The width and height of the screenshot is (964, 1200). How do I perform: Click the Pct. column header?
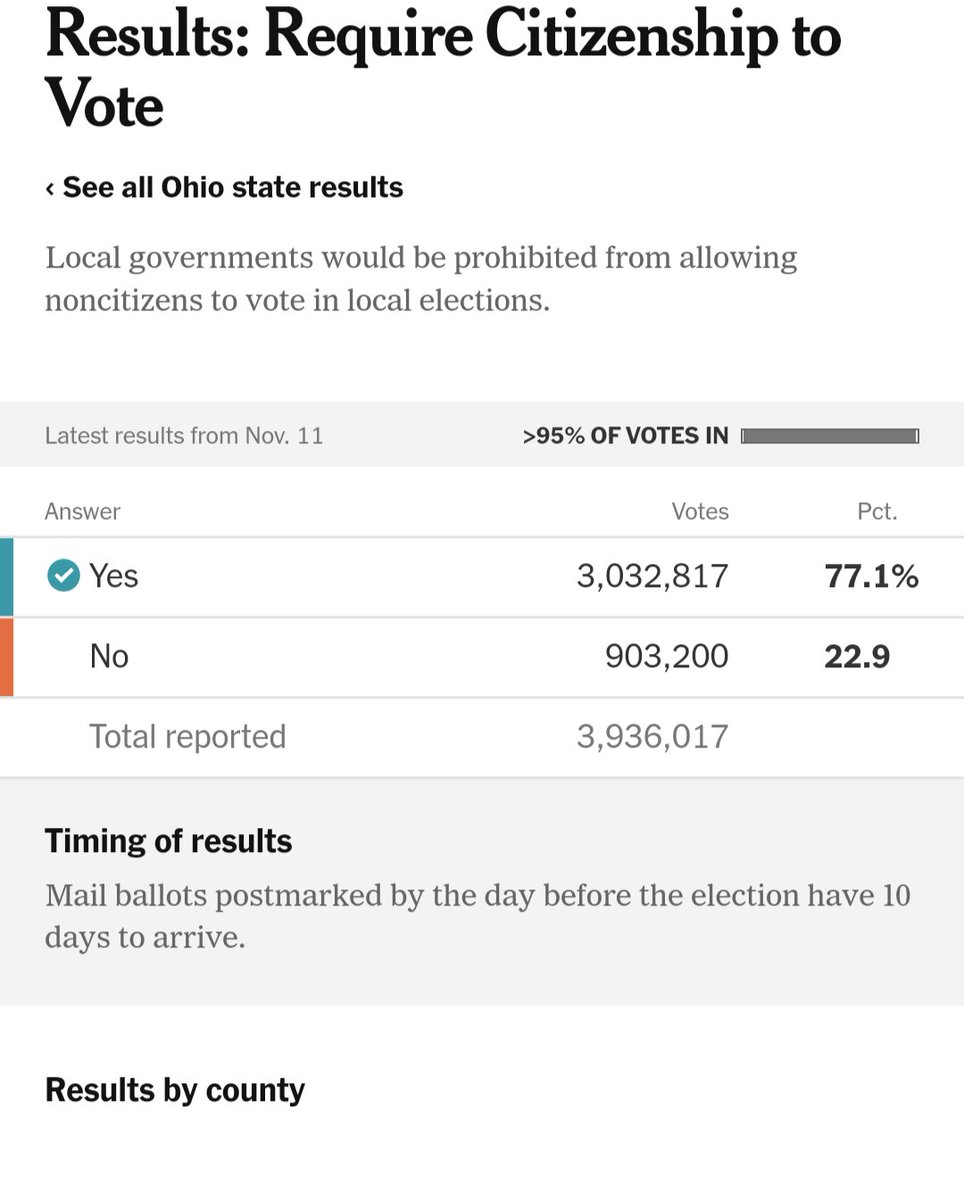pyautogui.click(x=877, y=512)
